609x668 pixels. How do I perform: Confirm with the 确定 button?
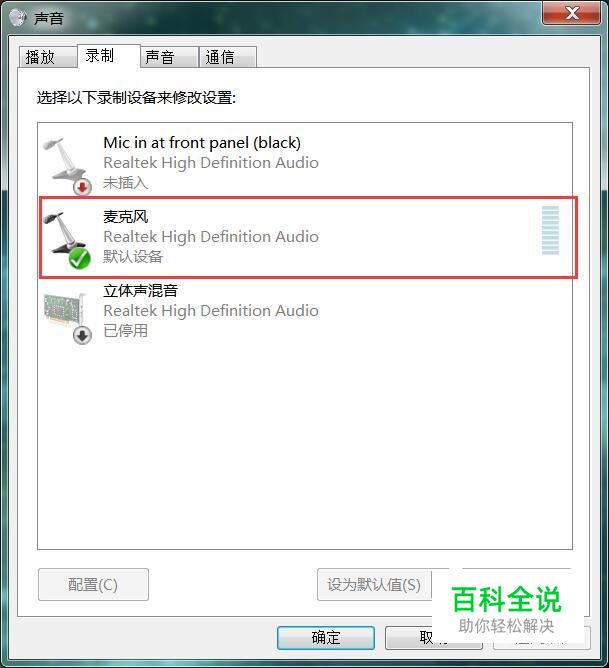326,638
